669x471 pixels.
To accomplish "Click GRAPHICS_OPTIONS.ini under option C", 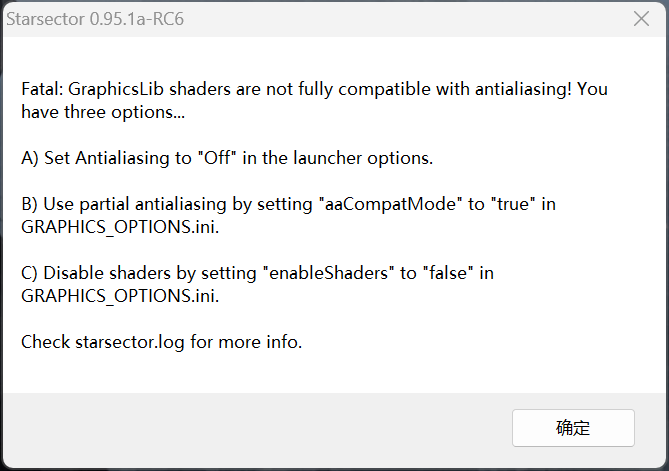I will 119,296.
